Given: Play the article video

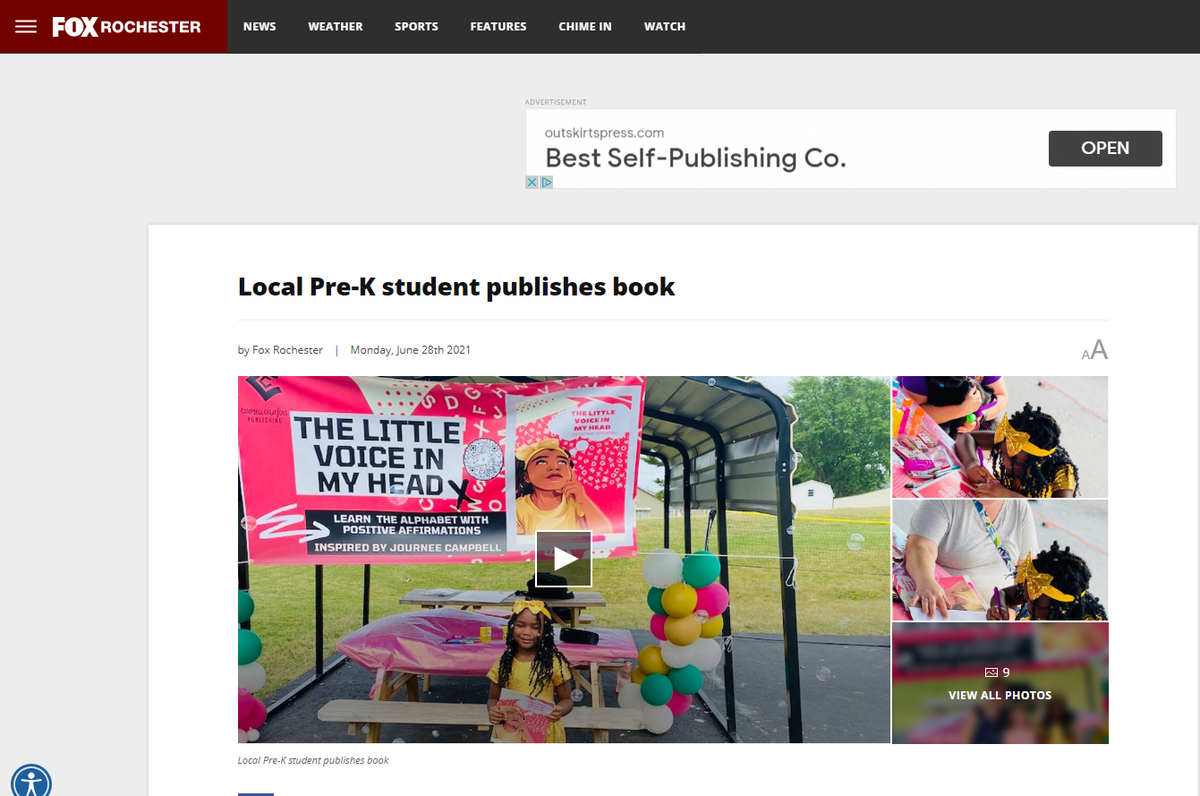Looking at the screenshot, I should [564, 559].
